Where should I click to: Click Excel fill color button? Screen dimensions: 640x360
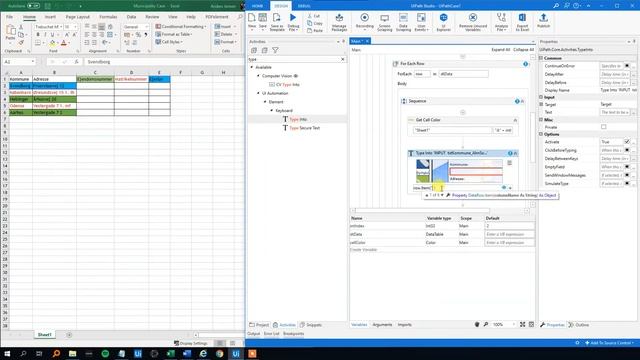pyautogui.click(x=52, y=43)
